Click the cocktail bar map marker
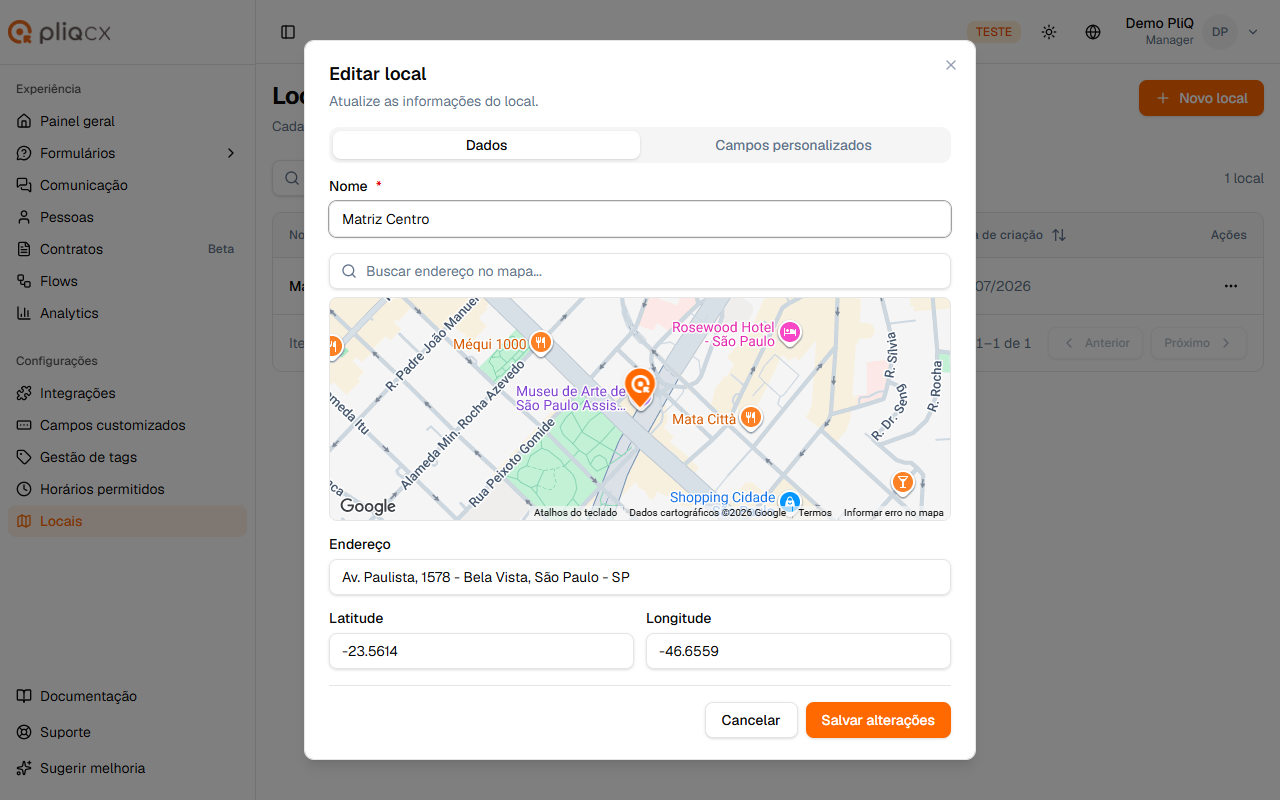This screenshot has width=1280, height=800. (902, 484)
